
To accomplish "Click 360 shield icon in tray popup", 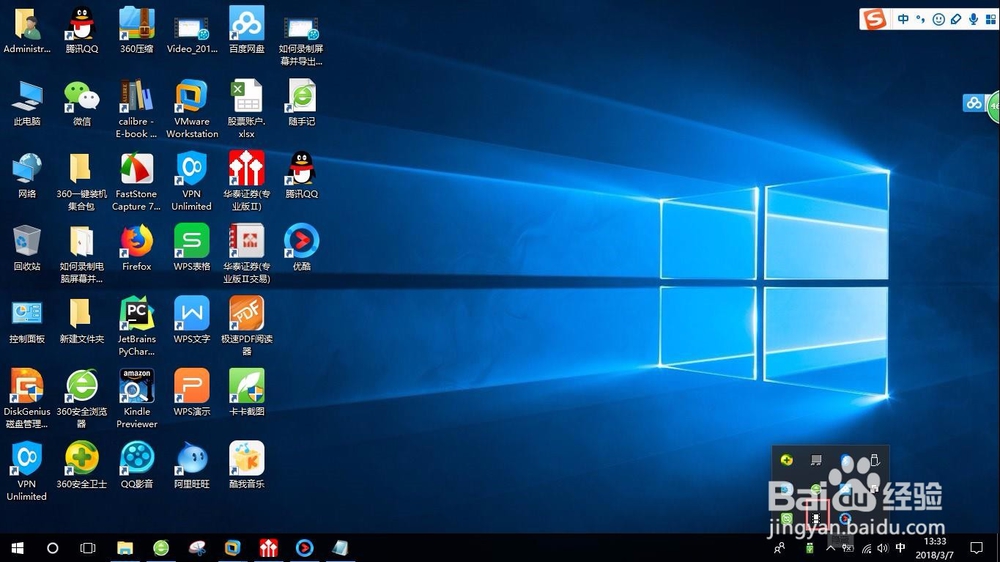I will coord(786,460).
